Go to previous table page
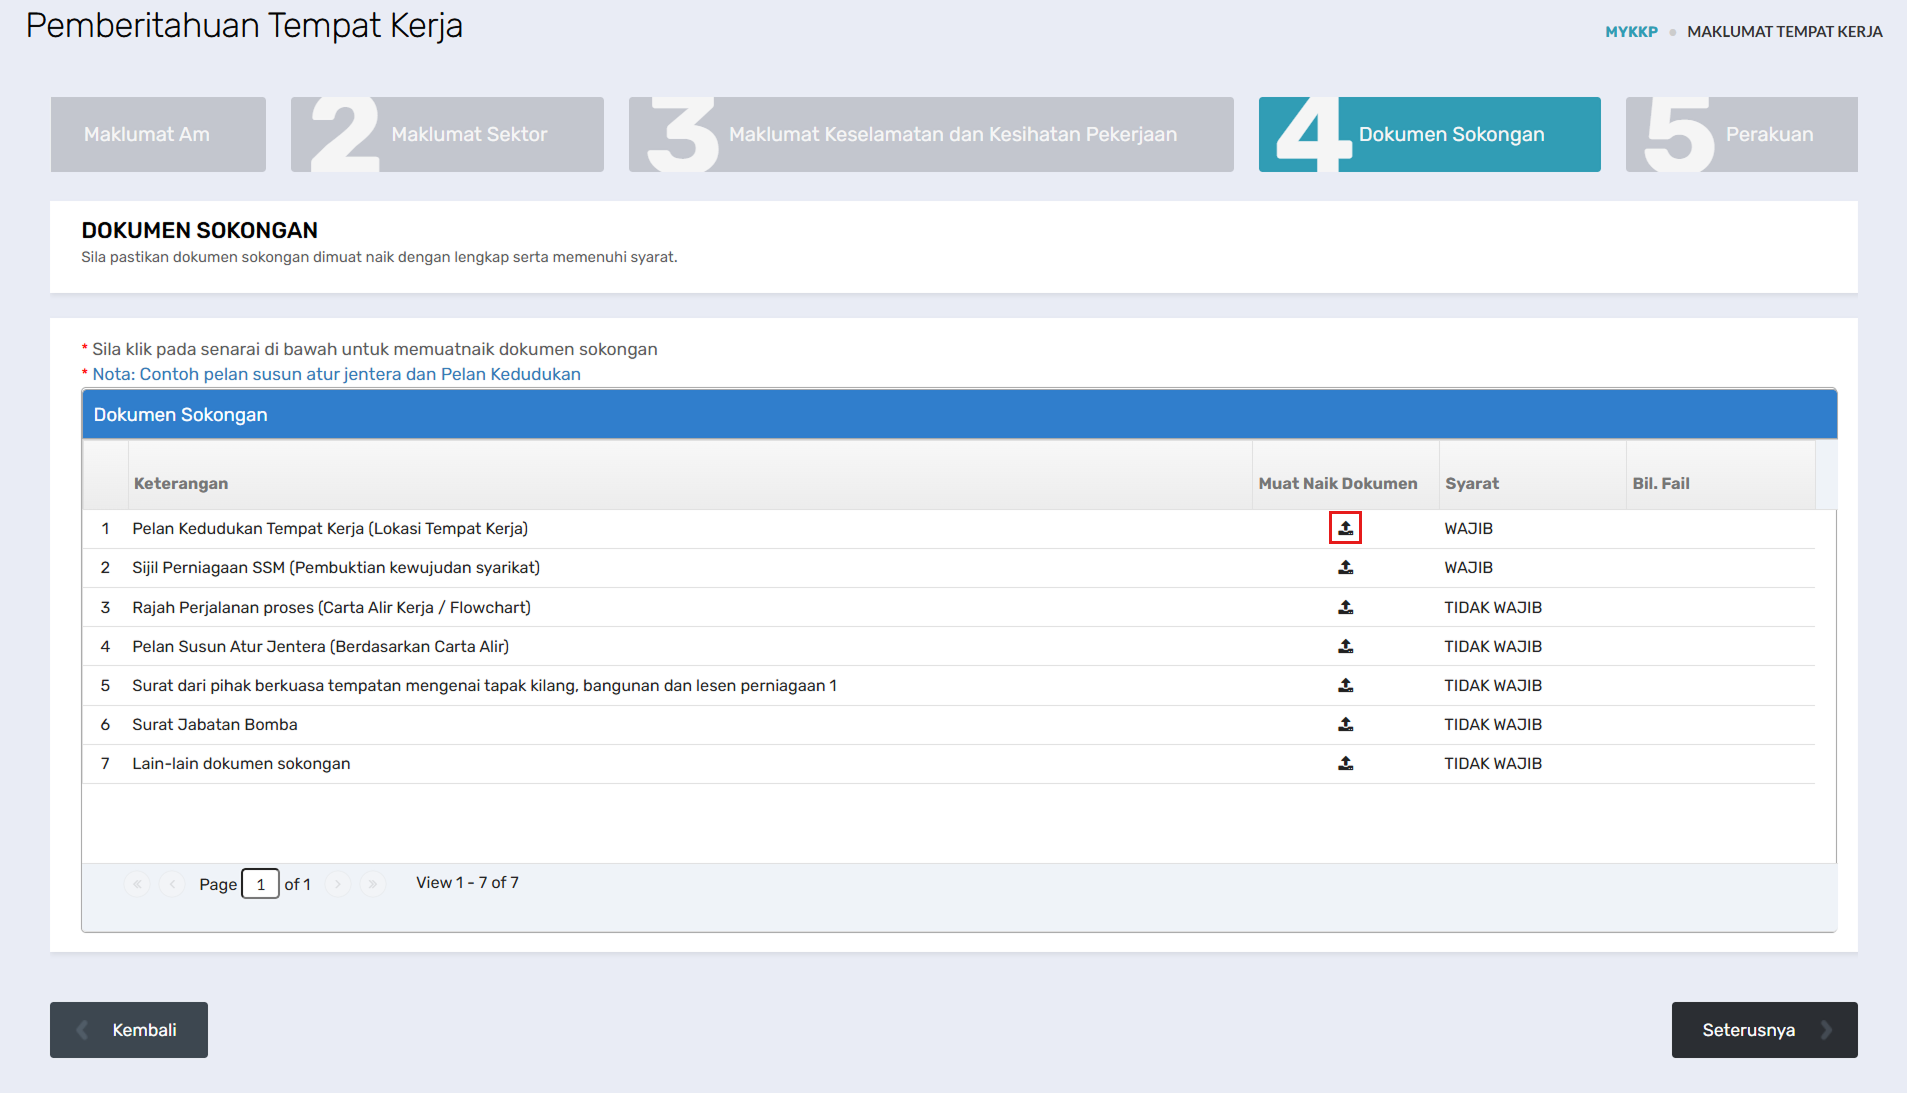Image resolution: width=1907 pixels, height=1093 pixels. [x=172, y=884]
